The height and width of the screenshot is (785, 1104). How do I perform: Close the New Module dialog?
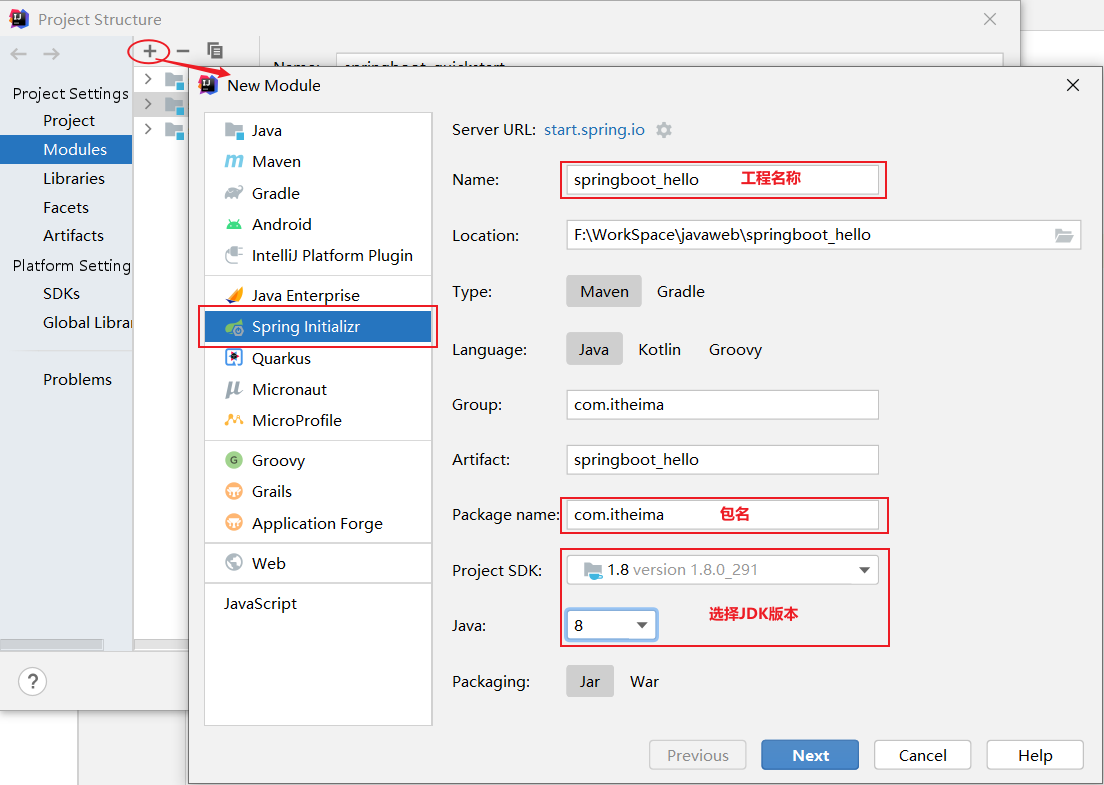tap(1072, 85)
